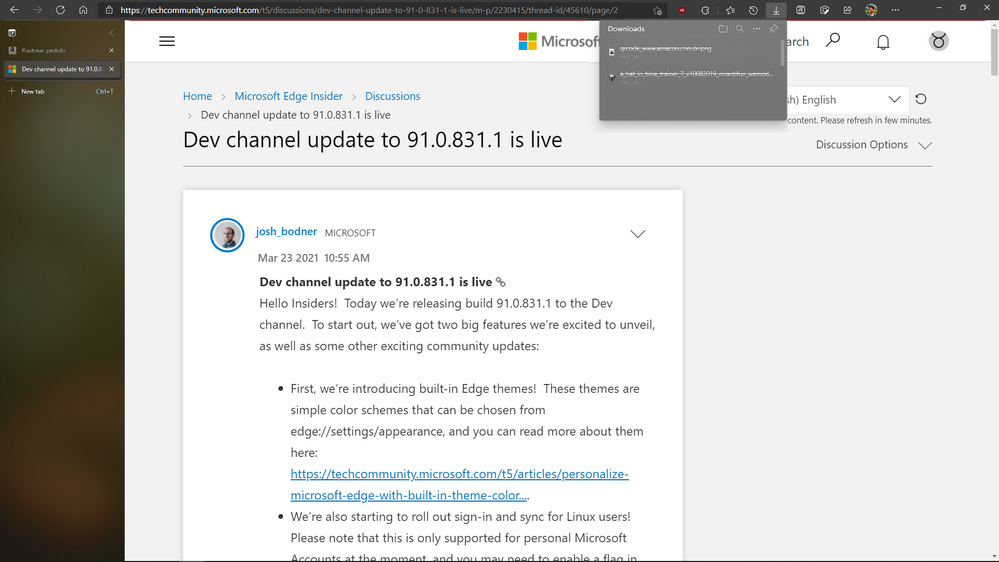999x562 pixels.
Task: Click the site search magnifier
Action: pyautogui.click(x=833, y=41)
